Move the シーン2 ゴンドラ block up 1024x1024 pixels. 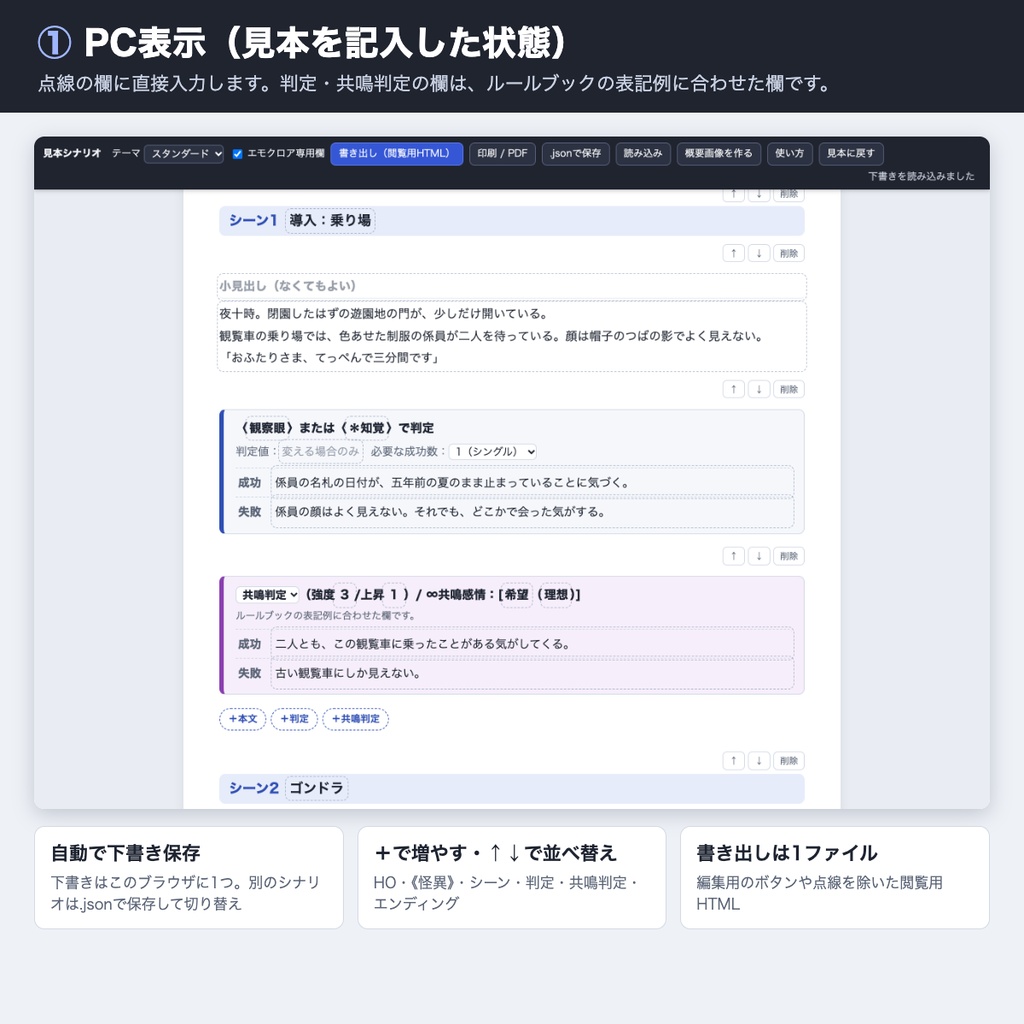pos(734,761)
